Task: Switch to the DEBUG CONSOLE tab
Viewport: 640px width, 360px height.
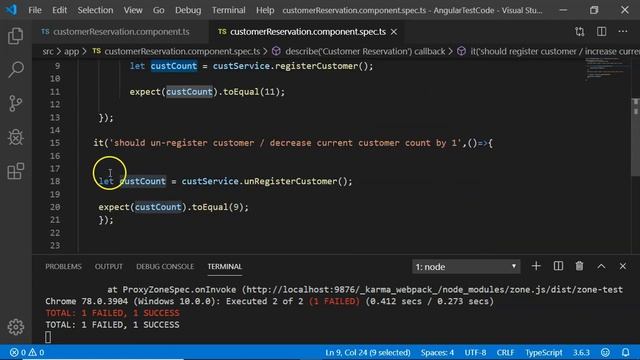Action: click(x=165, y=267)
